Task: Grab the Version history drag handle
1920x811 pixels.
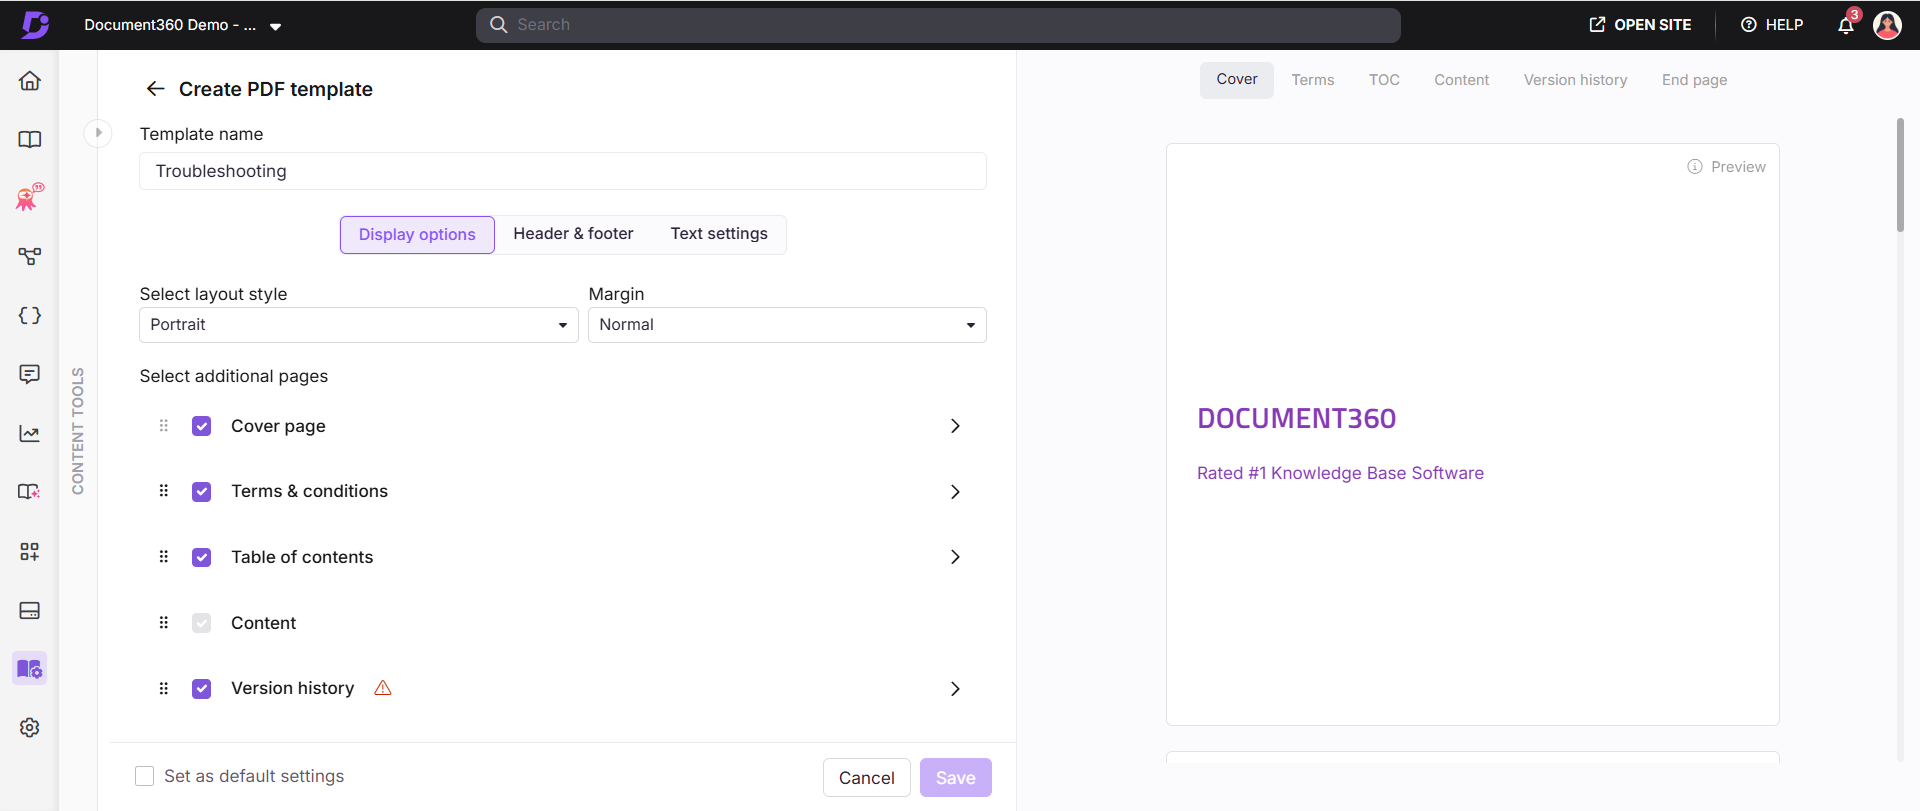Action: (164, 689)
